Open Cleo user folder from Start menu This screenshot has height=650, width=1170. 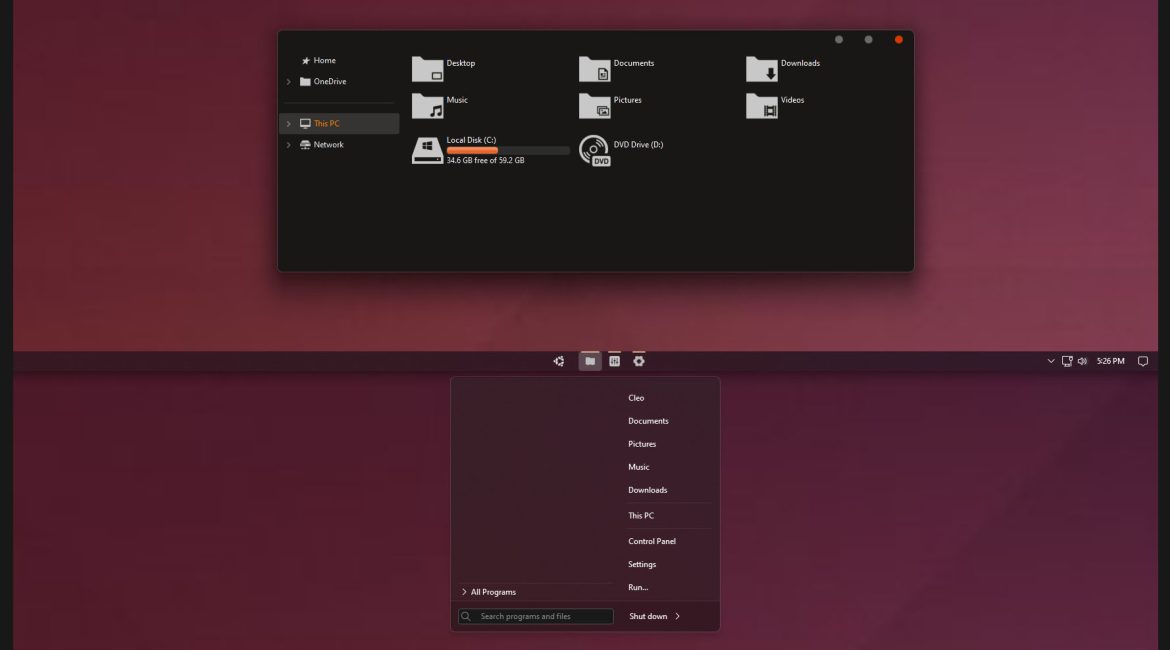[636, 398]
